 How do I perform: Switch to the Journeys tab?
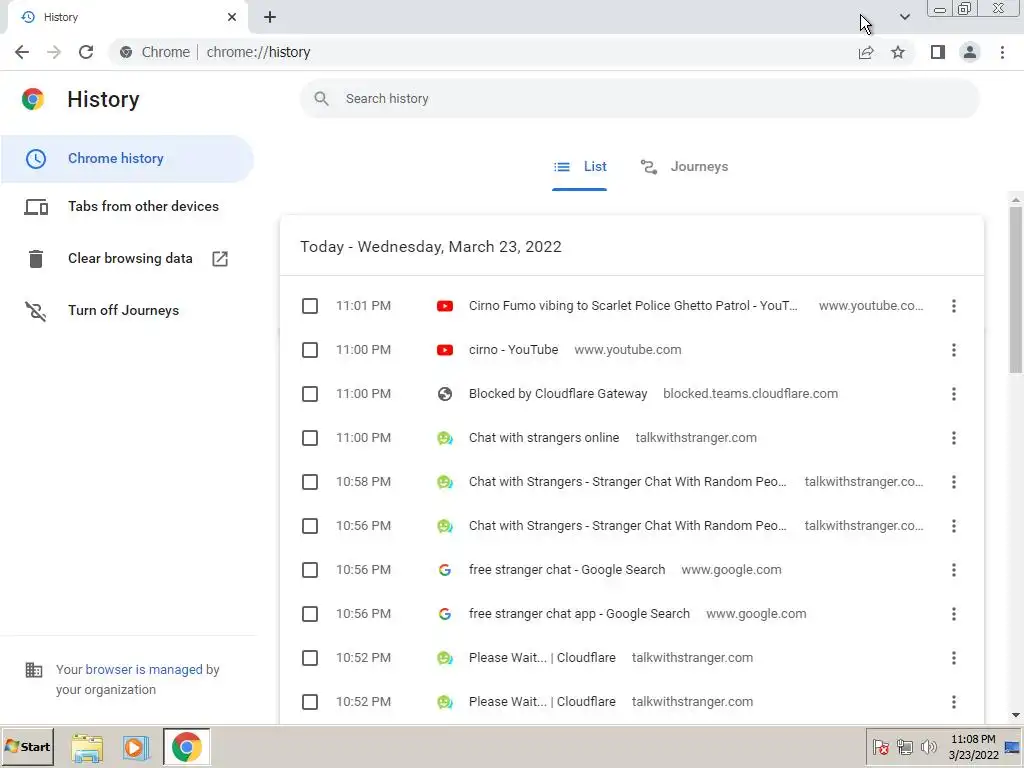pos(684,167)
